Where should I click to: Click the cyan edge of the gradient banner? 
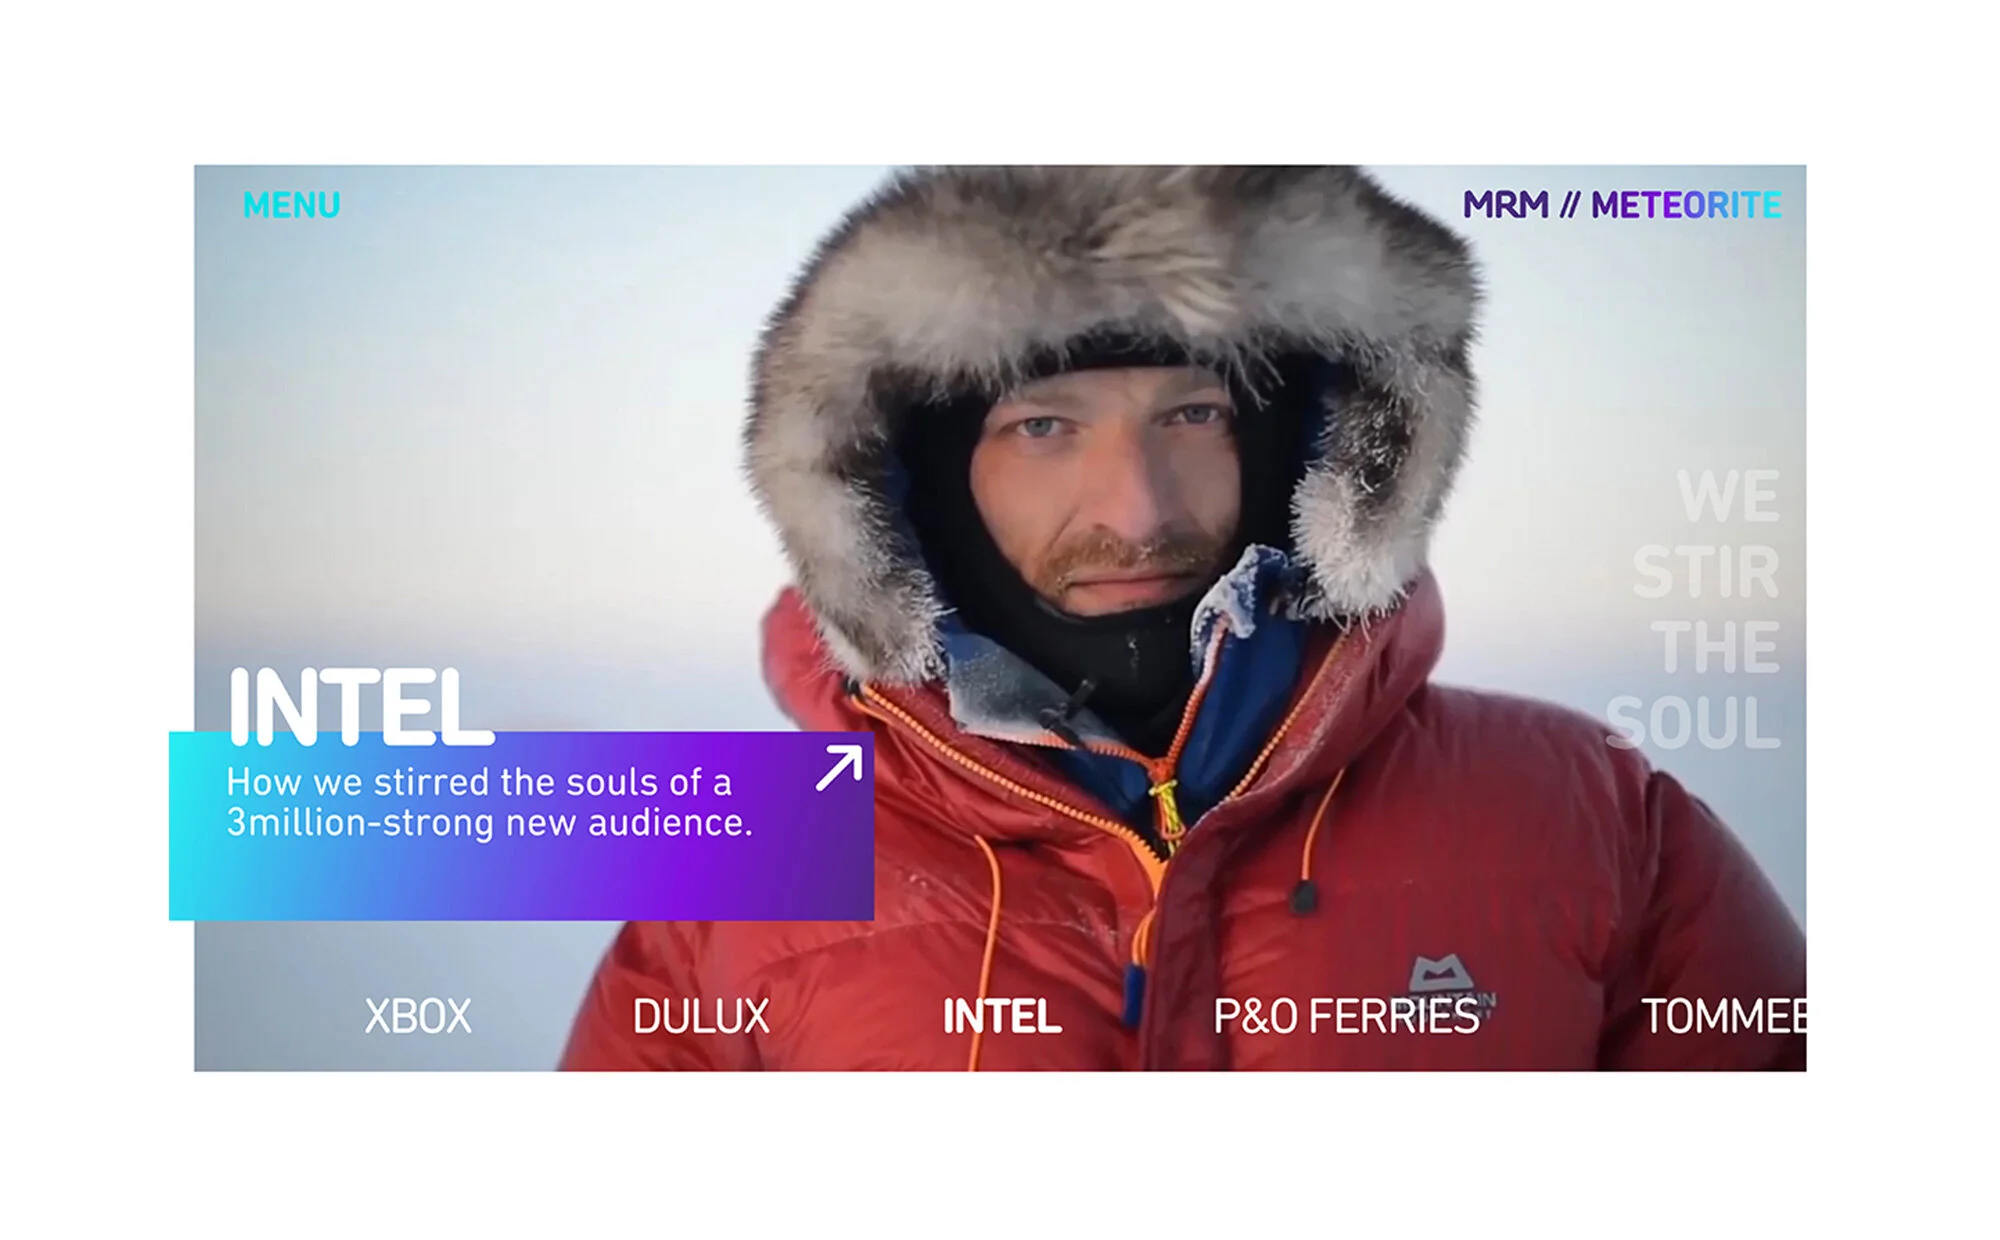click(200, 826)
